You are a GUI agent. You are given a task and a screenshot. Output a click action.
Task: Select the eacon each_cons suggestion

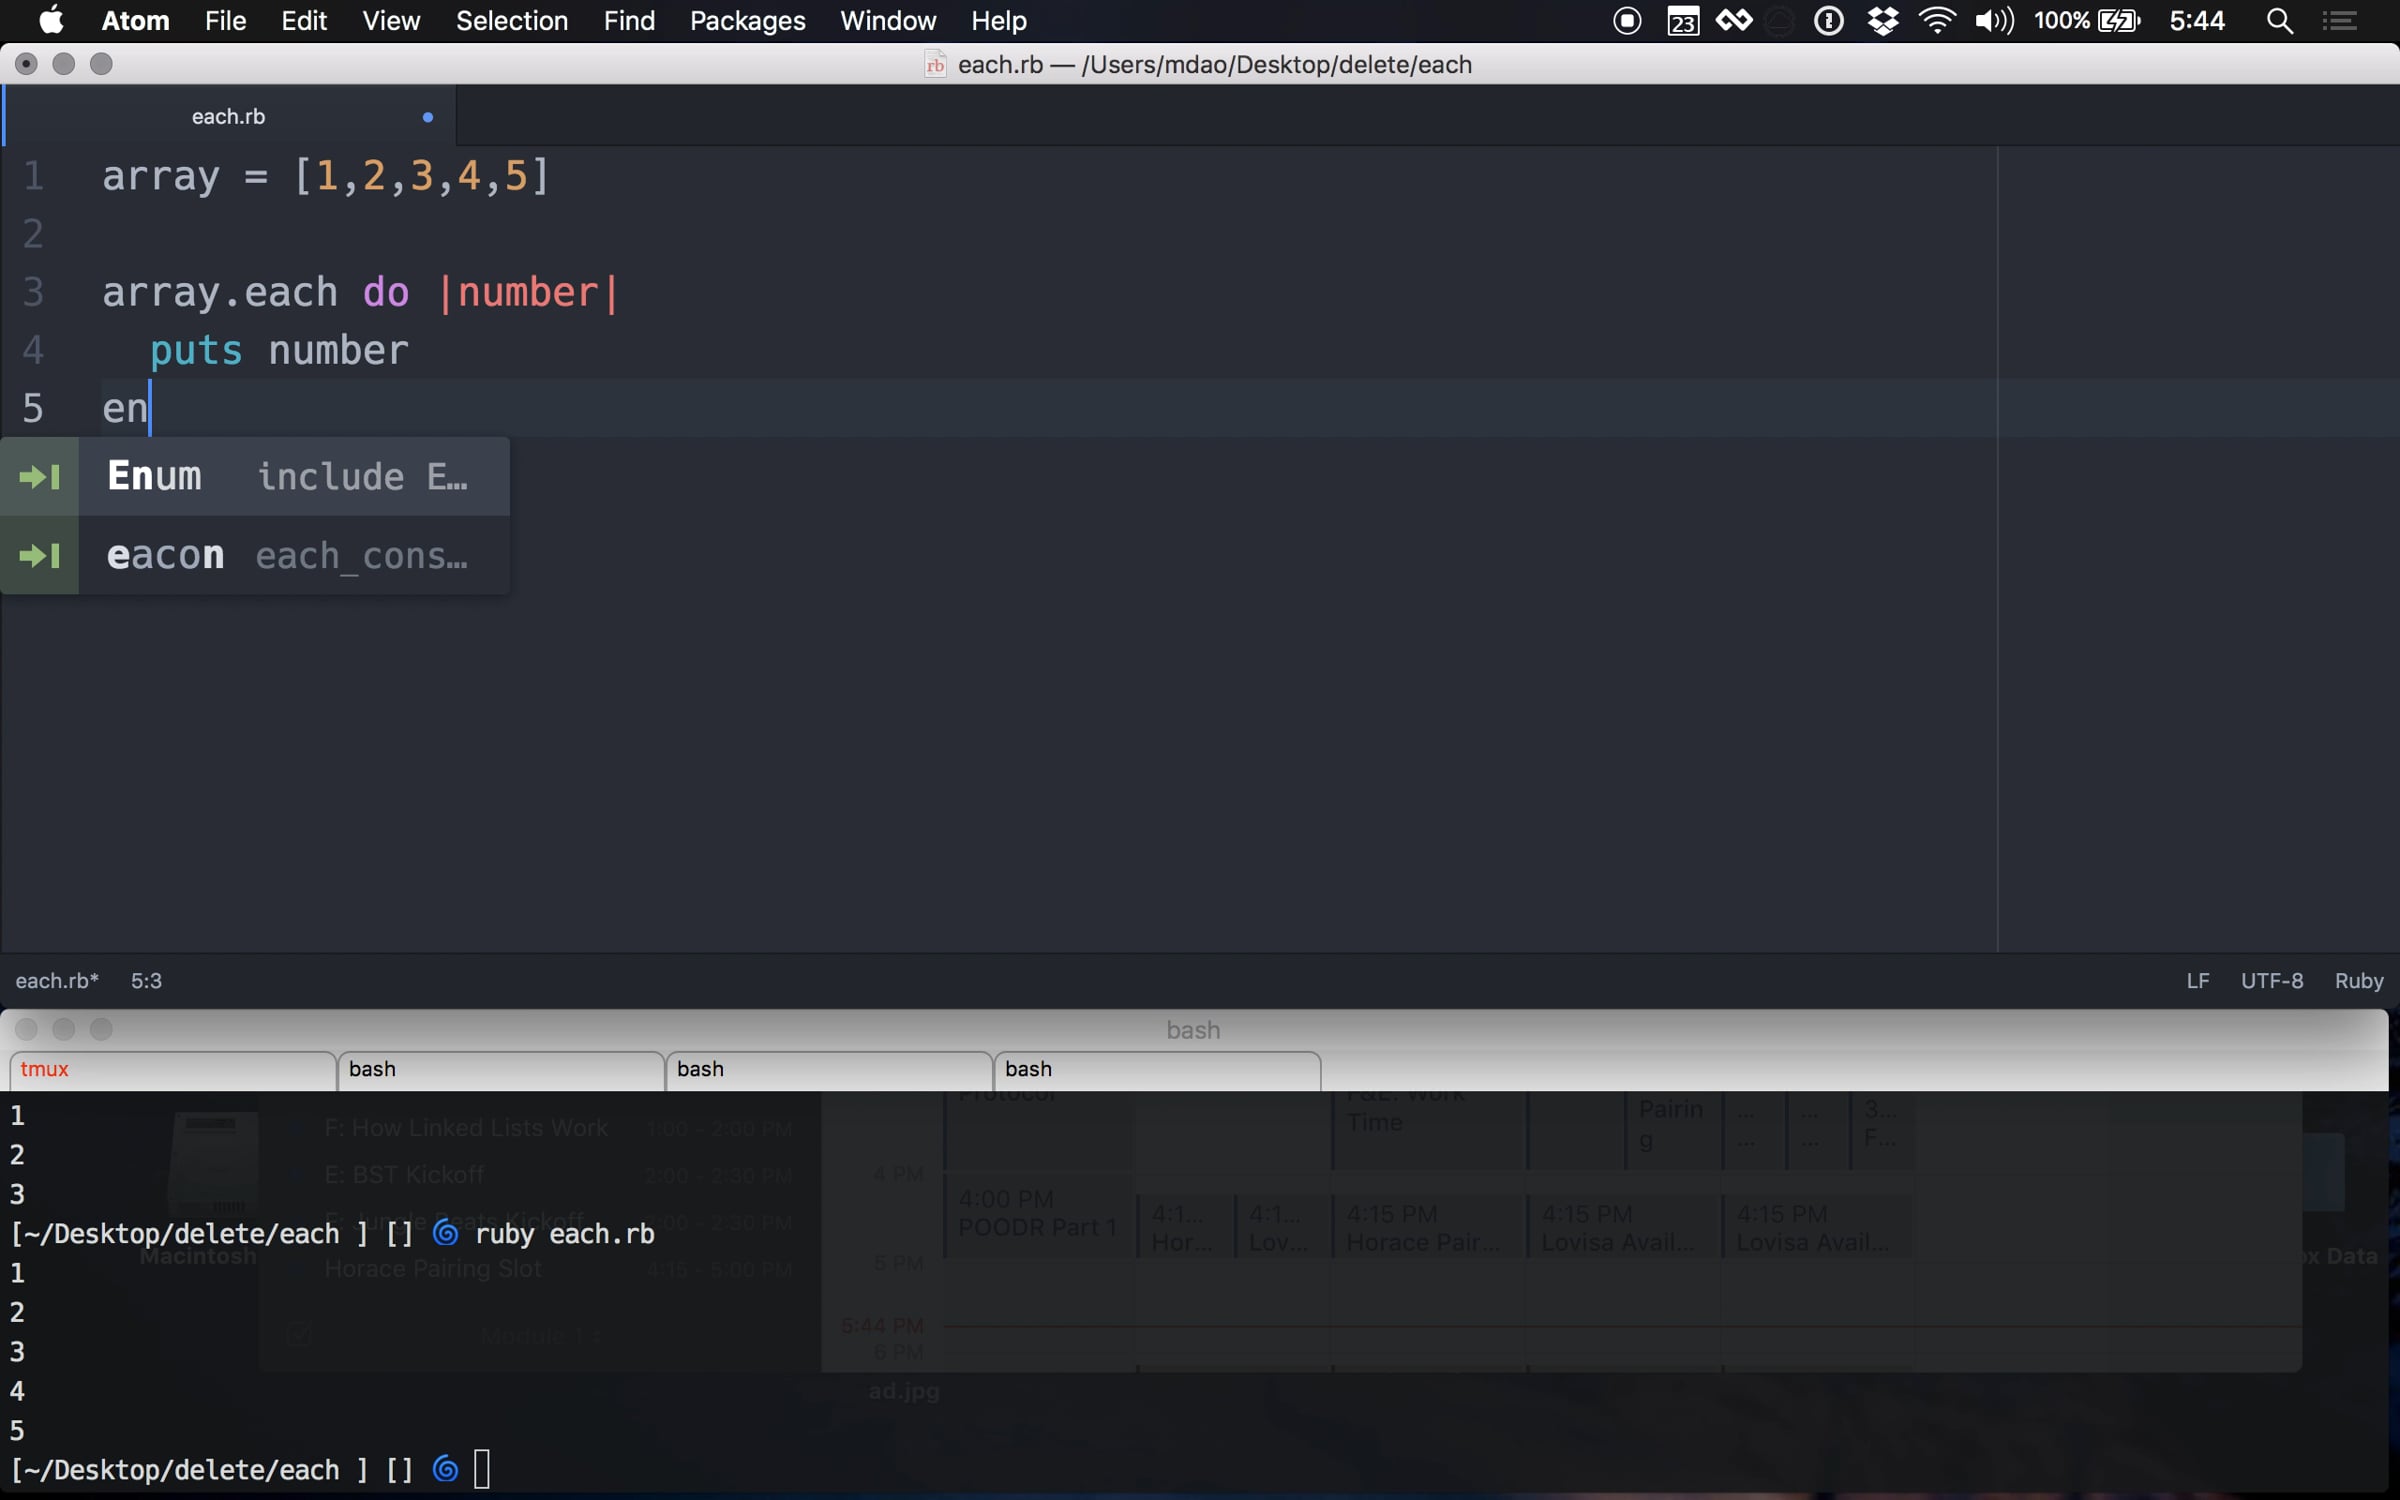pyautogui.click(x=255, y=555)
